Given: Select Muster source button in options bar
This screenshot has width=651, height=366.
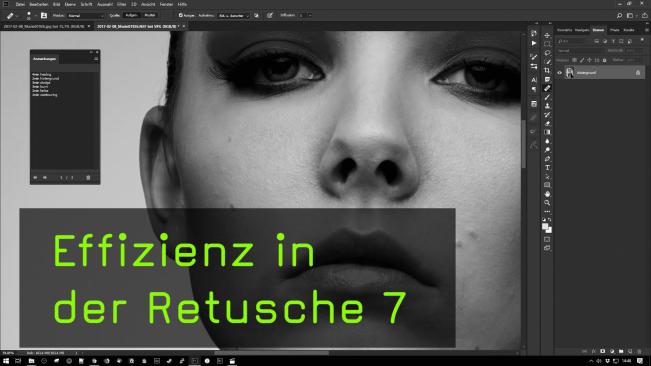Looking at the screenshot, I should [x=149, y=15].
